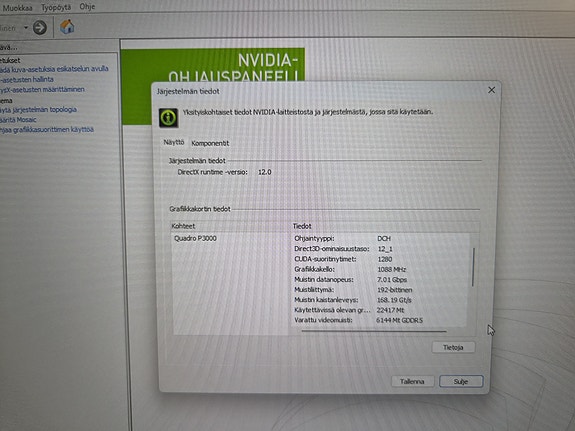Switch to the Näyttö tab
The width and height of the screenshot is (575, 431).
click(x=174, y=142)
